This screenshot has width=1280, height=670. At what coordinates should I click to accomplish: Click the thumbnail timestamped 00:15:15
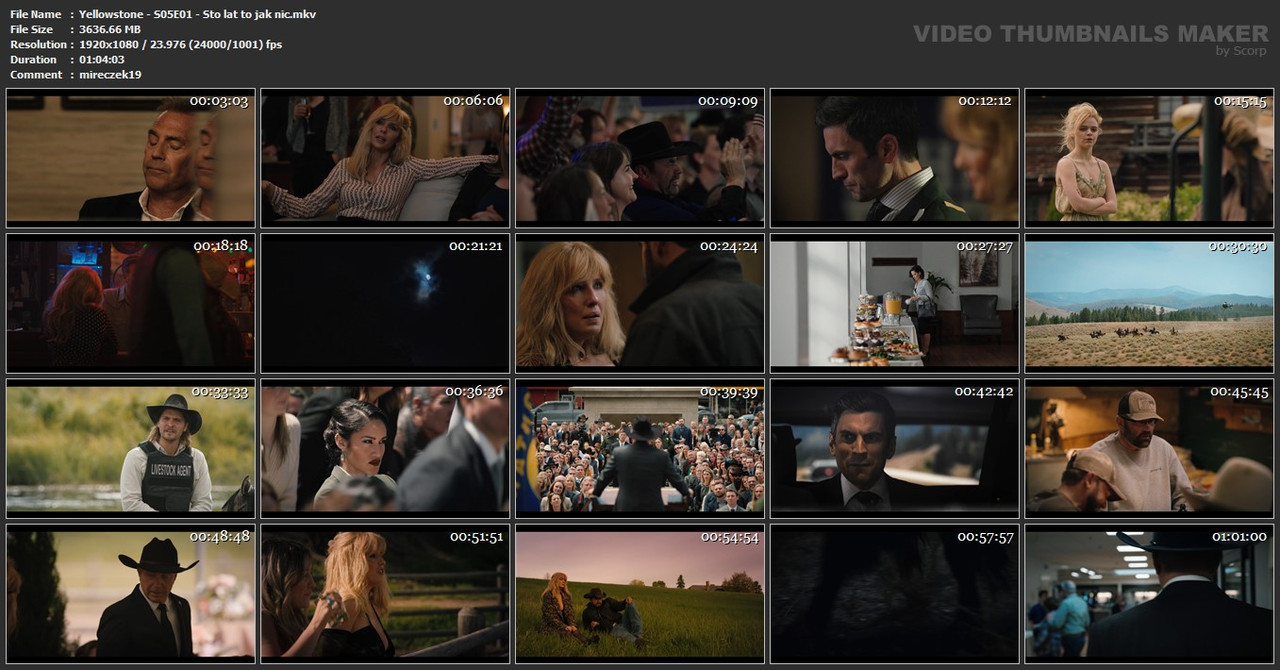point(1149,158)
